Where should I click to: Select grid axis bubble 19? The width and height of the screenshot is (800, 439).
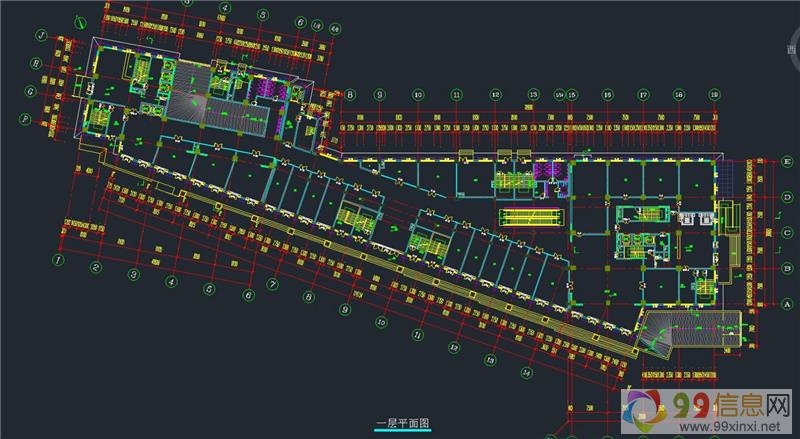coord(714,94)
